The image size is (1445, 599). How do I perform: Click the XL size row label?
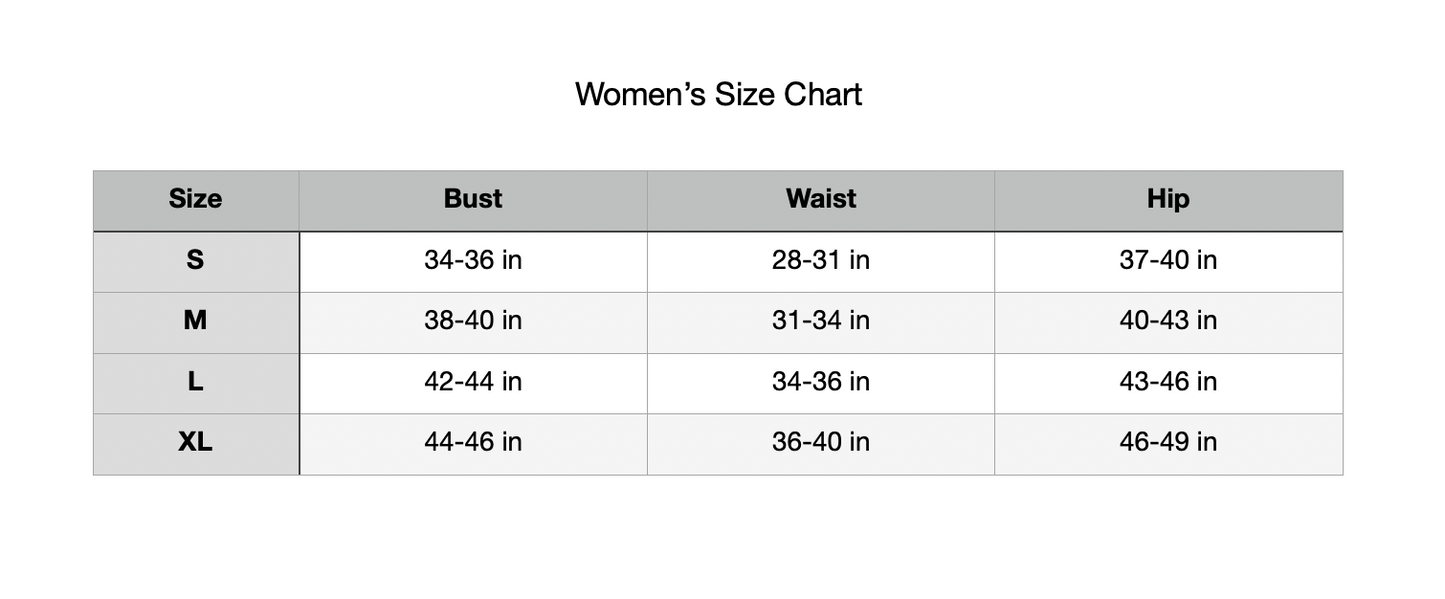click(195, 442)
